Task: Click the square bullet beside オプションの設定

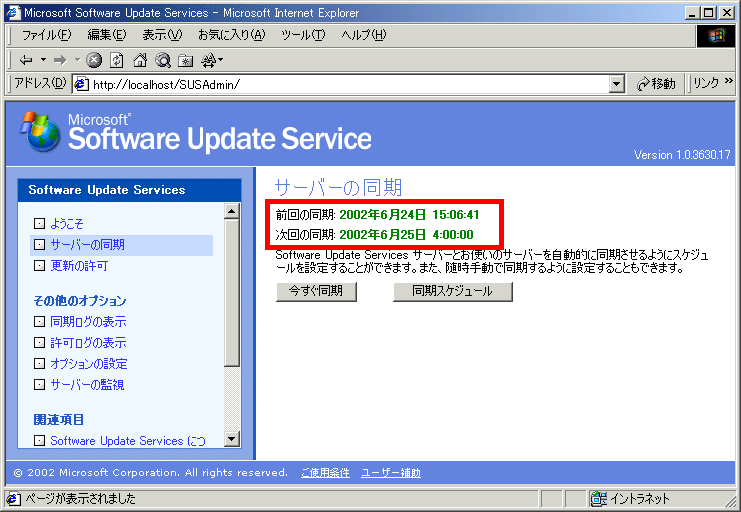Action: coord(40,364)
